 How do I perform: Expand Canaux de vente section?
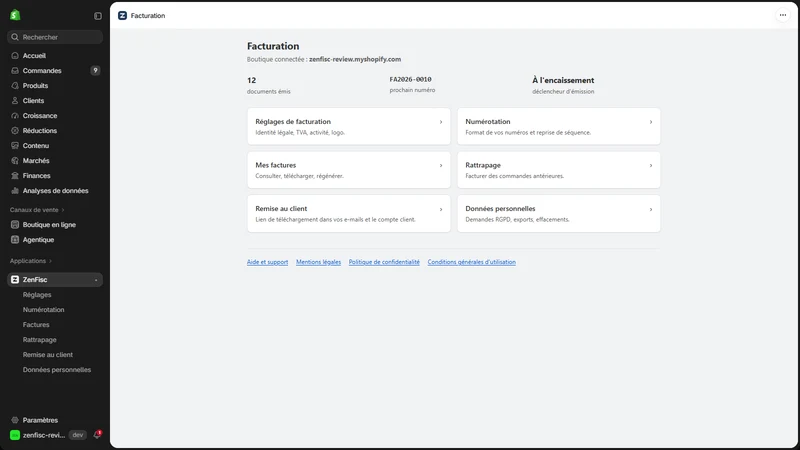point(37,210)
